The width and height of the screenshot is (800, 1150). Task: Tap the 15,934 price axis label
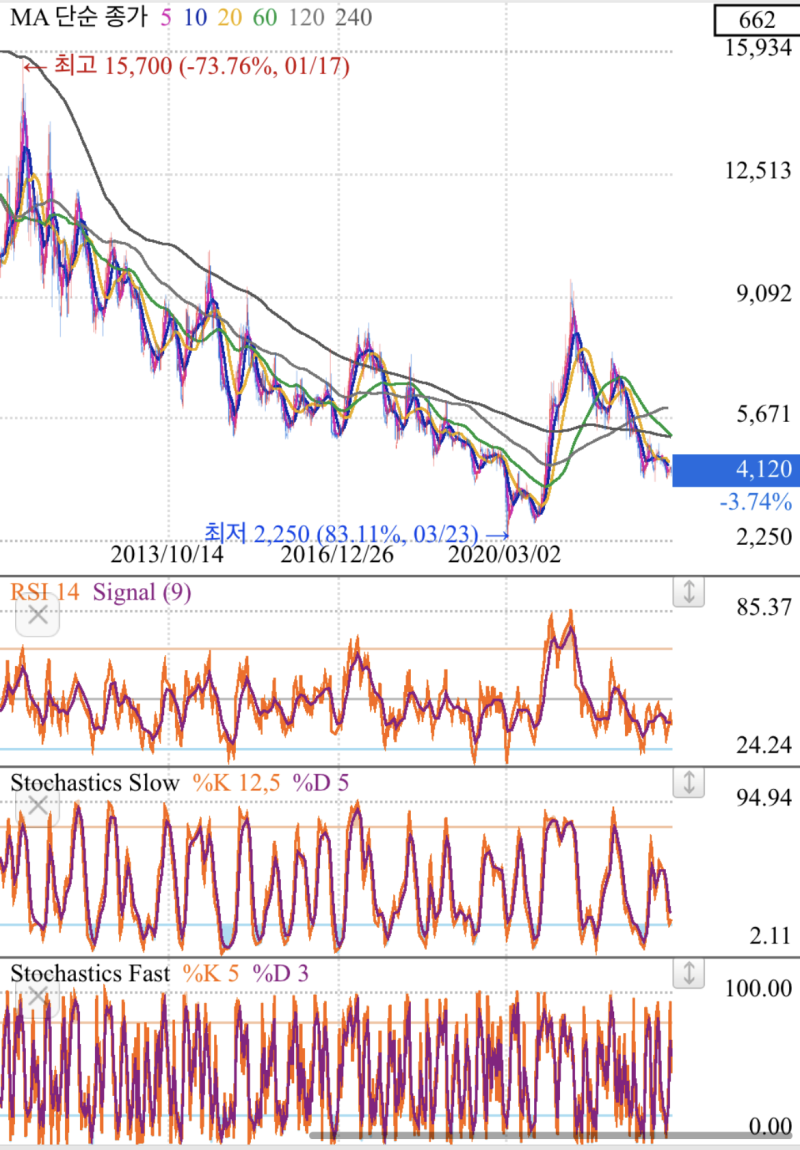point(758,48)
